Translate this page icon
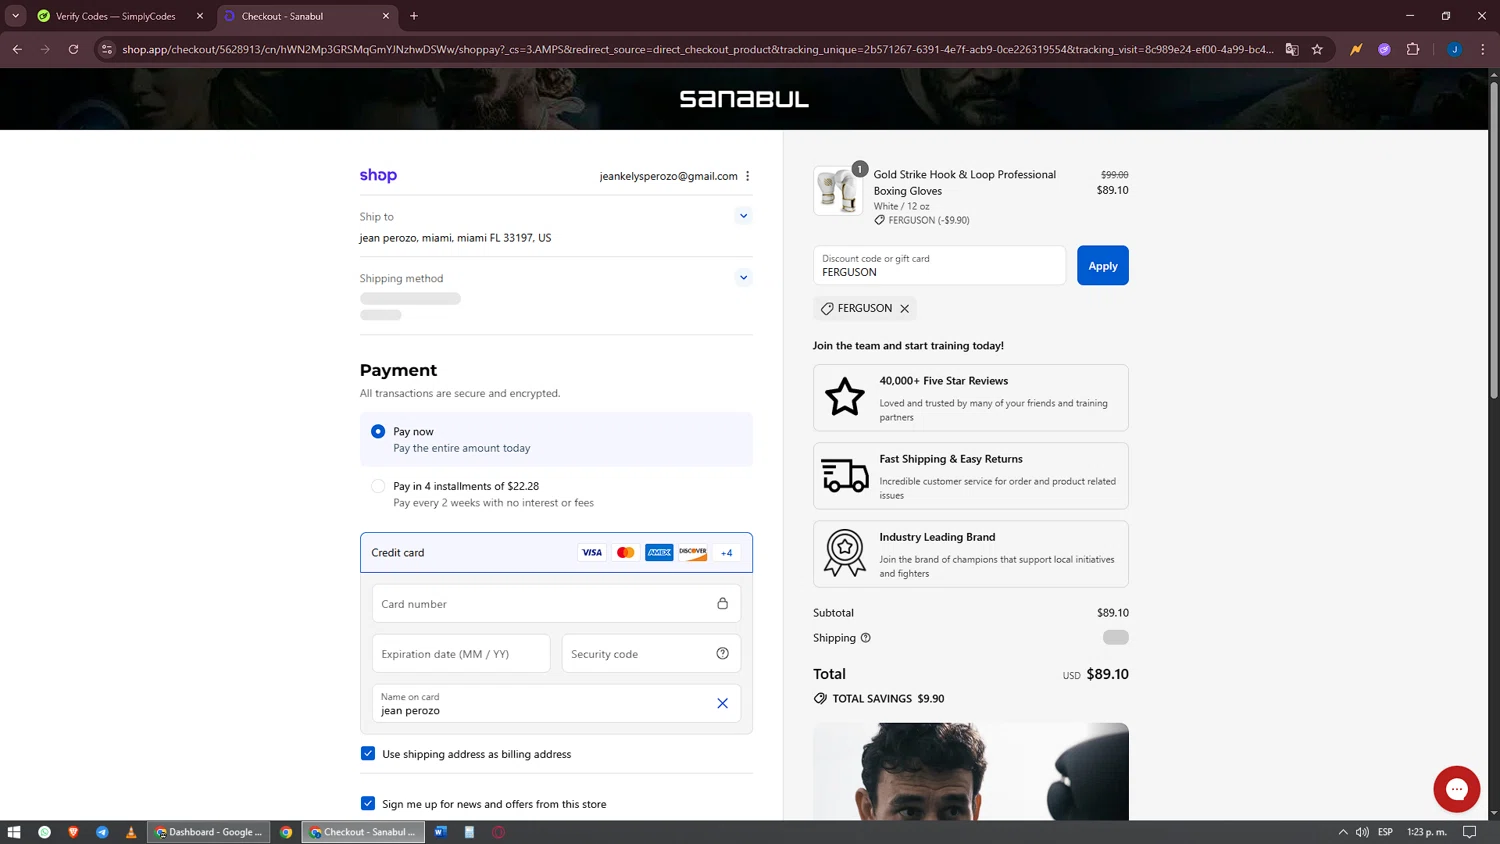 [x=1292, y=49]
